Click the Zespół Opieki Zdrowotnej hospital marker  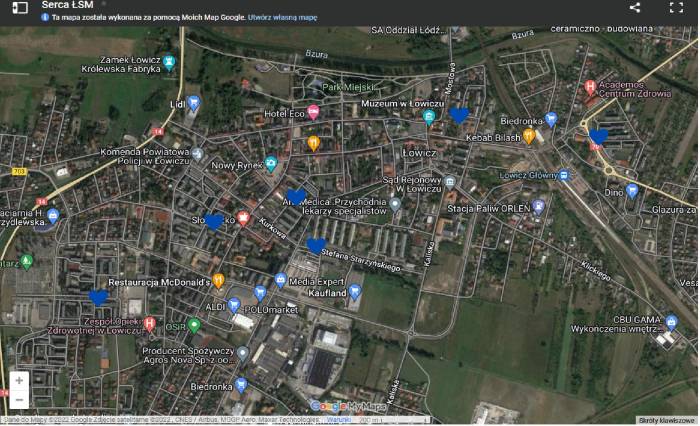pyautogui.click(x=150, y=324)
